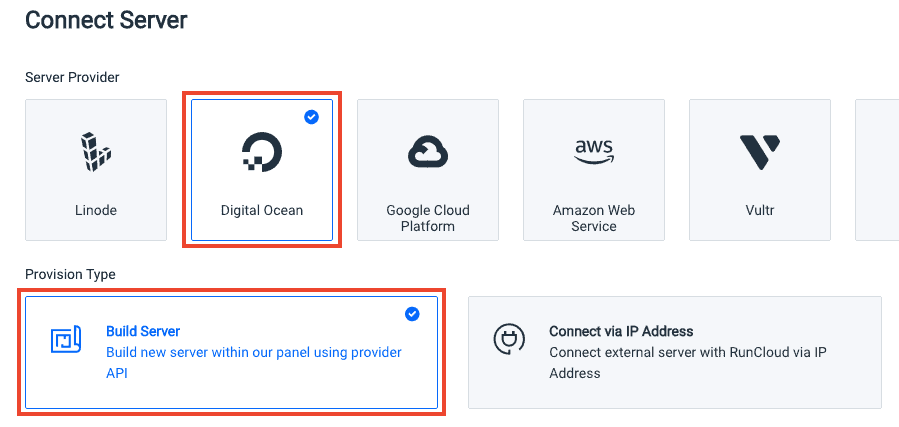Click the Digital Ocean label text

262,210
